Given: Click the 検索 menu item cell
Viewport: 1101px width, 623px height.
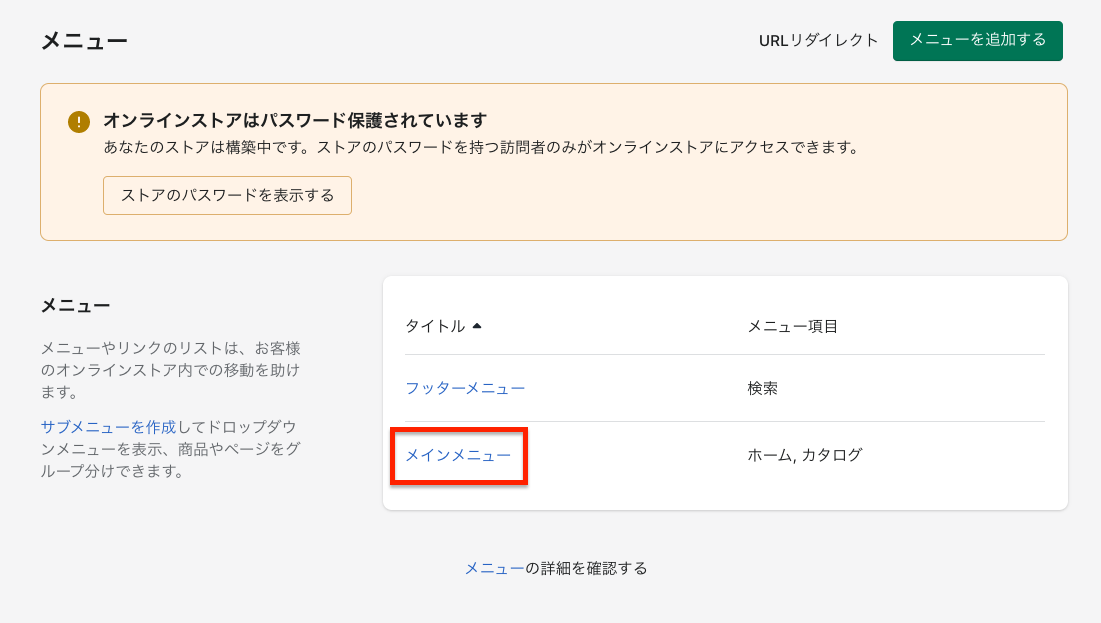Looking at the screenshot, I should pyautogui.click(x=762, y=388).
